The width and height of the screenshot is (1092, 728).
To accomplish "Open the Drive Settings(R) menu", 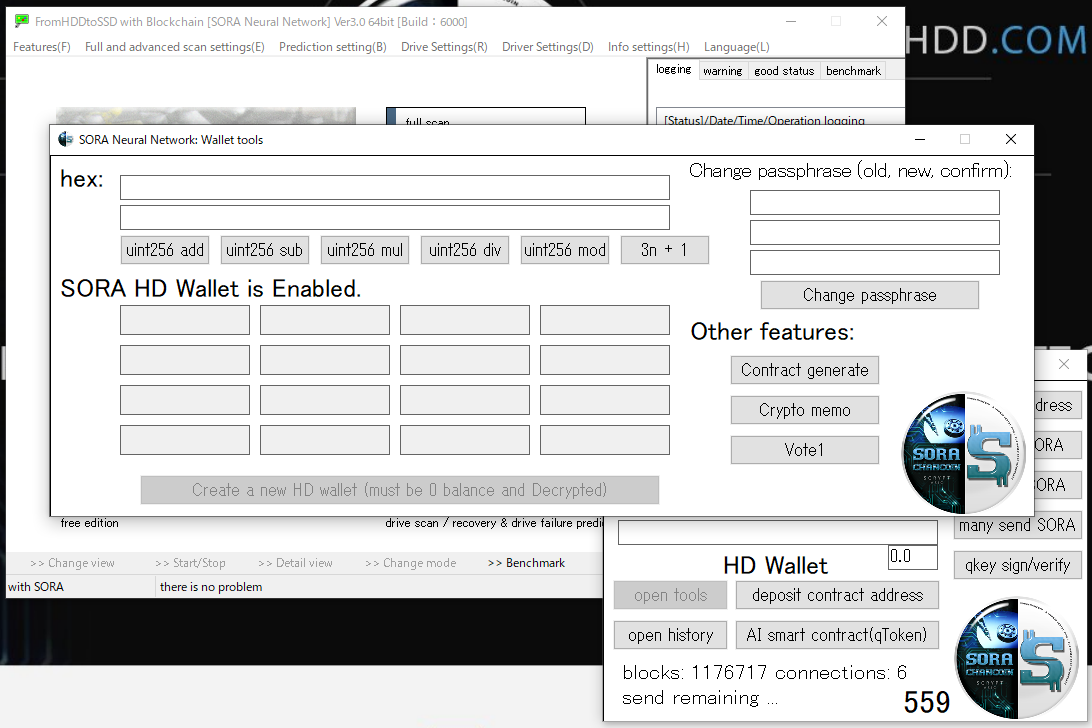I will click(x=444, y=47).
